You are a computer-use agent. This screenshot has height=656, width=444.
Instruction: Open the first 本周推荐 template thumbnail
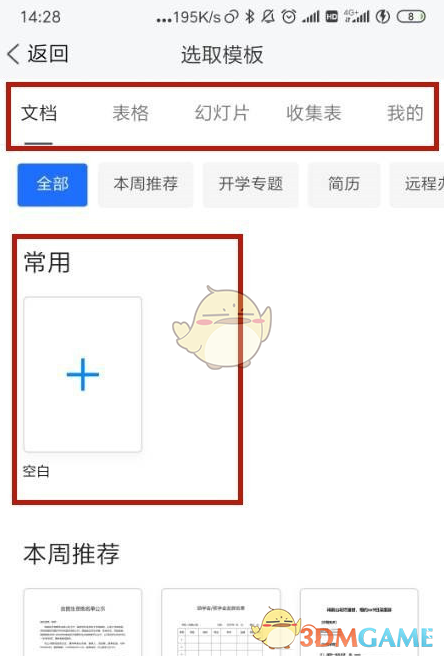83,622
